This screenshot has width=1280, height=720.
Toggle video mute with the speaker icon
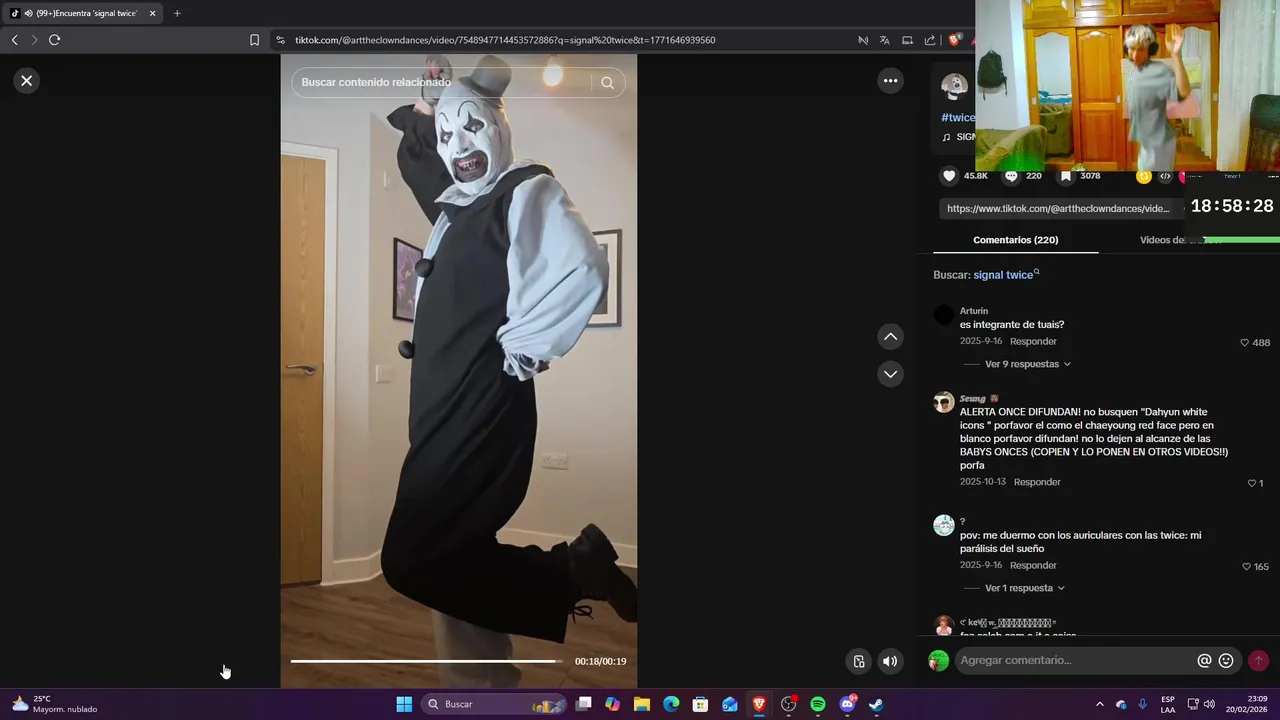tap(889, 661)
